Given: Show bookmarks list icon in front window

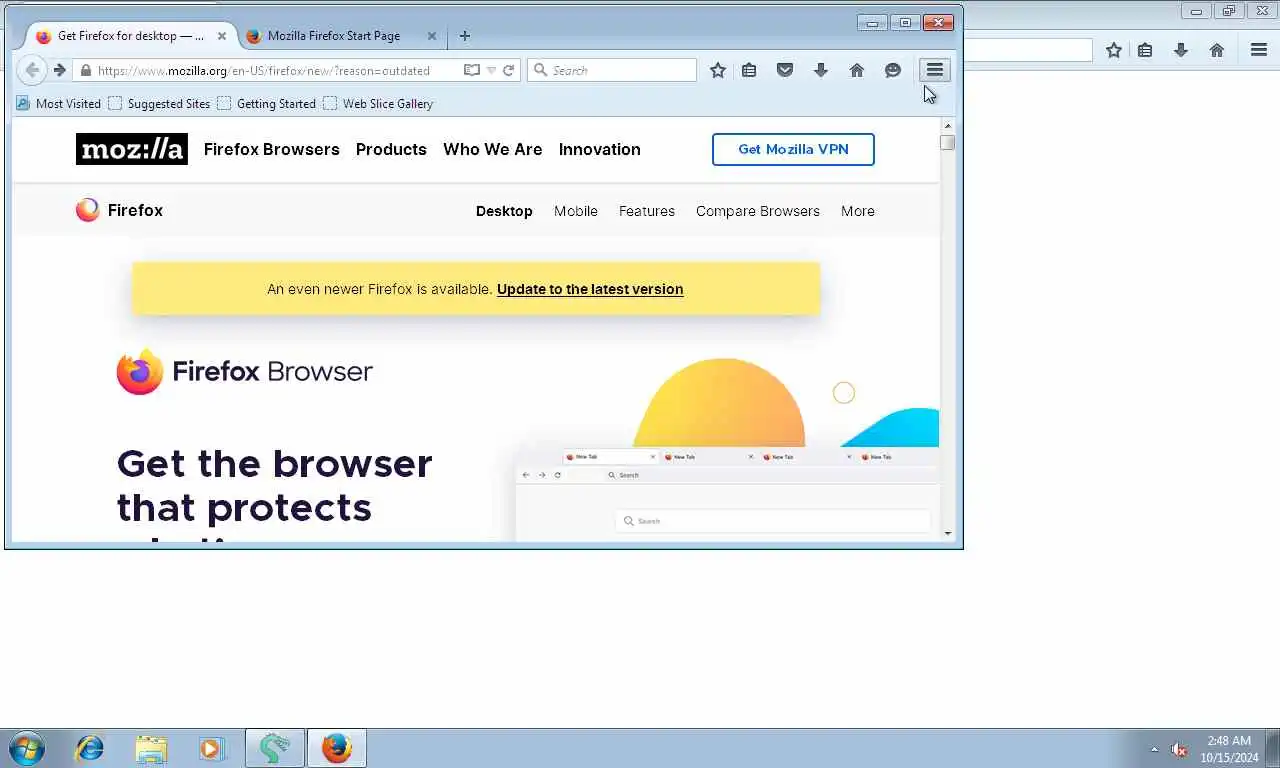Looking at the screenshot, I should pyautogui.click(x=749, y=70).
